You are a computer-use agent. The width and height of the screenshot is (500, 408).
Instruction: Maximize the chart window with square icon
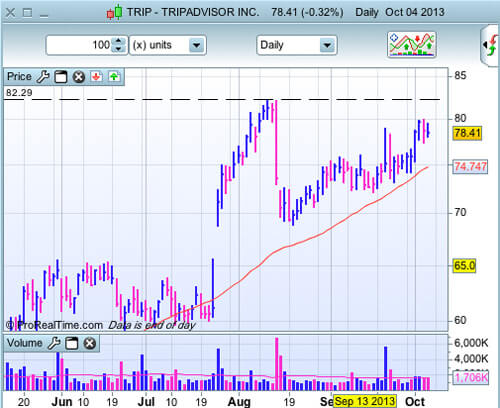coord(28,13)
